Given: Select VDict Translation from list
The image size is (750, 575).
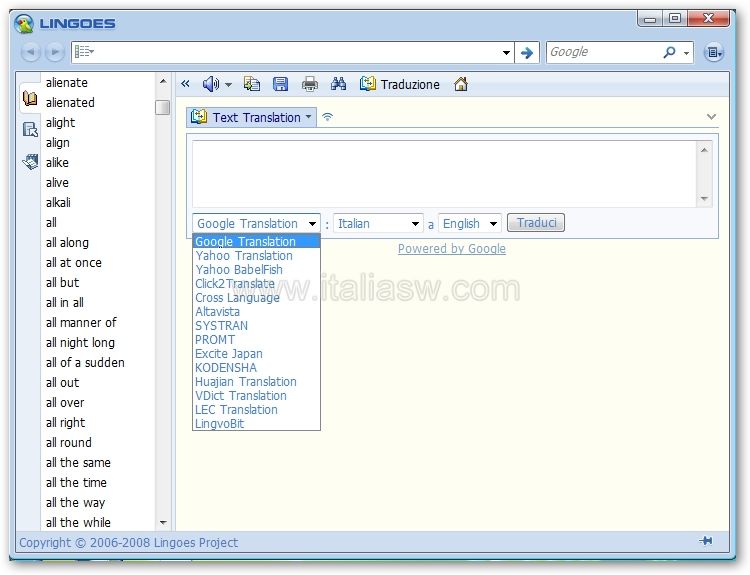Looking at the screenshot, I should pyautogui.click(x=256, y=396).
